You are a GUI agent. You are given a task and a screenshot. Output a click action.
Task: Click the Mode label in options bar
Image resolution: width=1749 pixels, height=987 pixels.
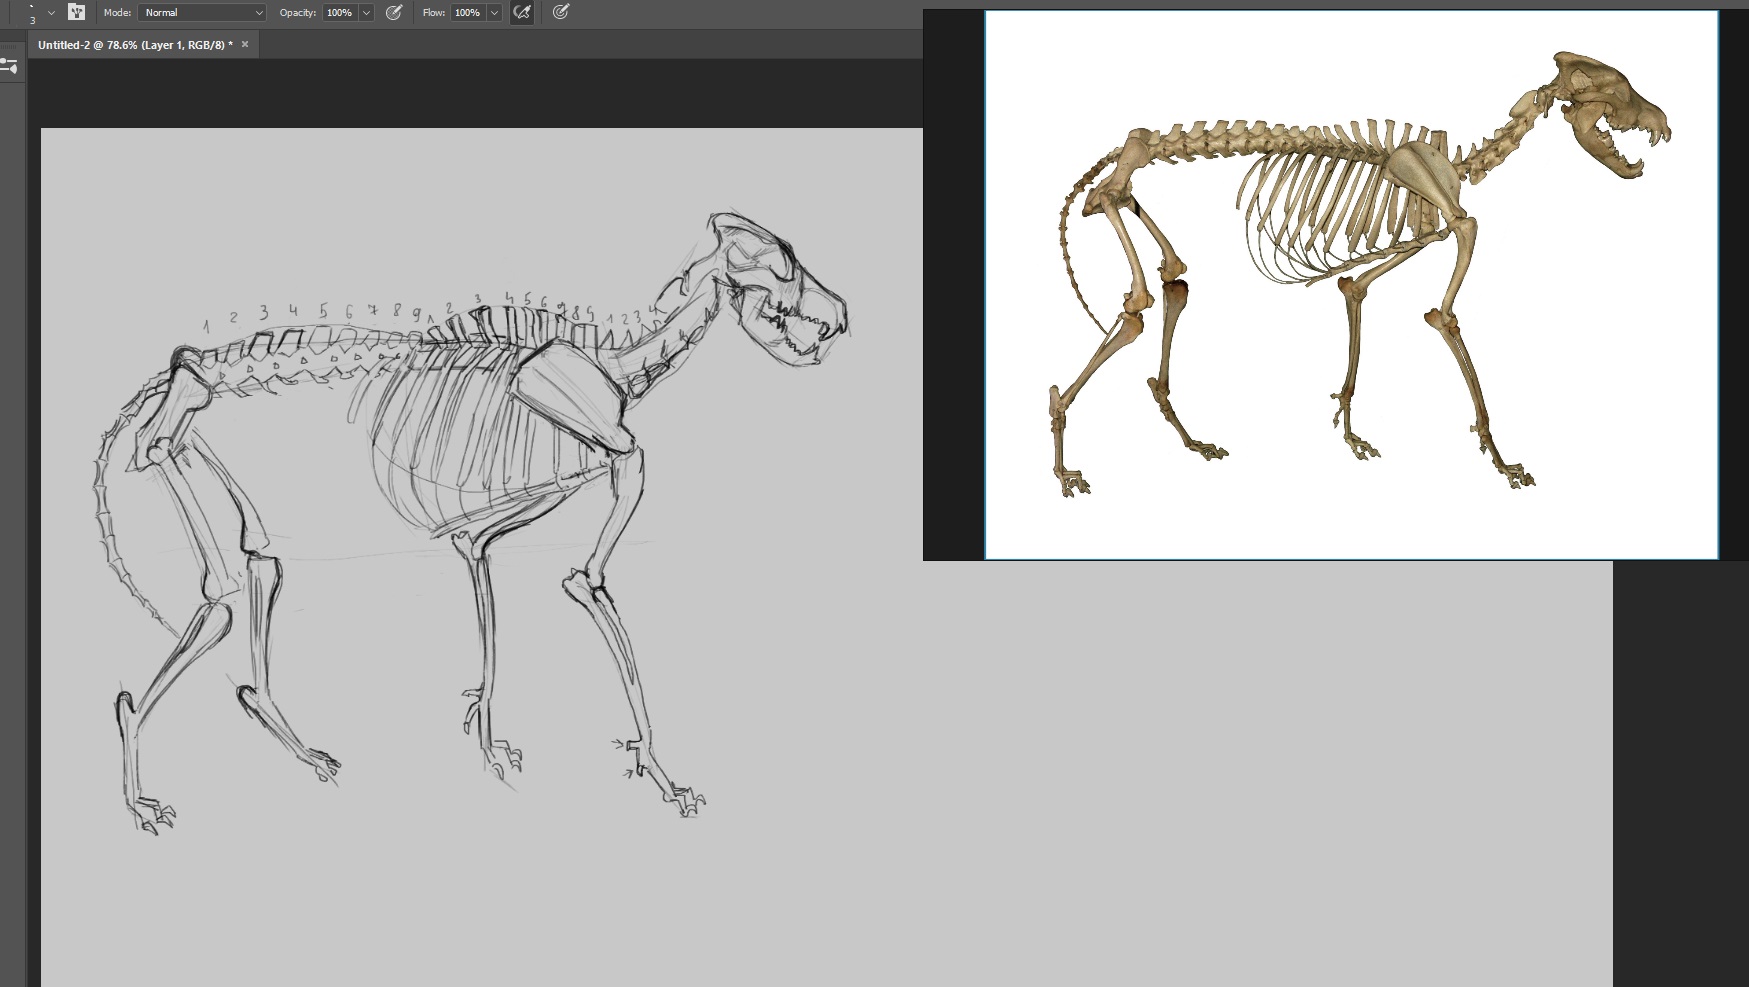point(117,13)
